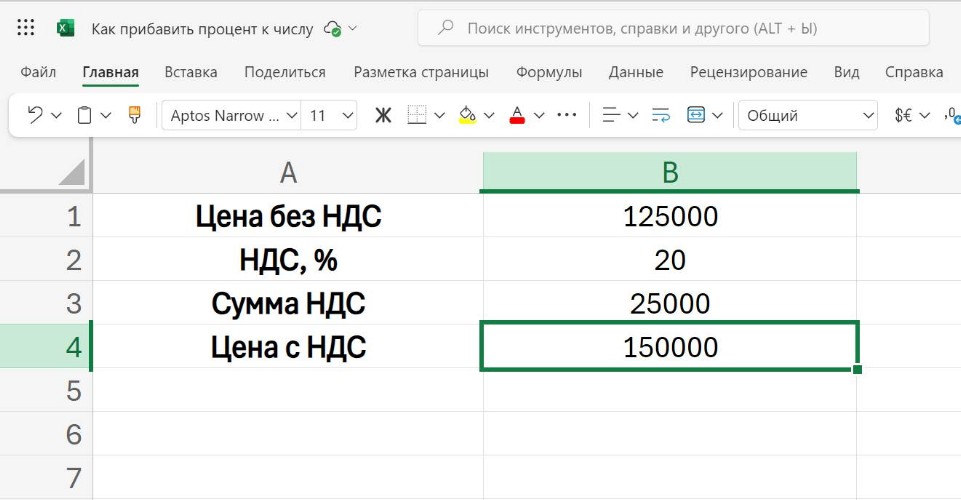Toggle wrap text in cell
Image resolution: width=961 pixels, height=500 pixels.
tap(660, 116)
